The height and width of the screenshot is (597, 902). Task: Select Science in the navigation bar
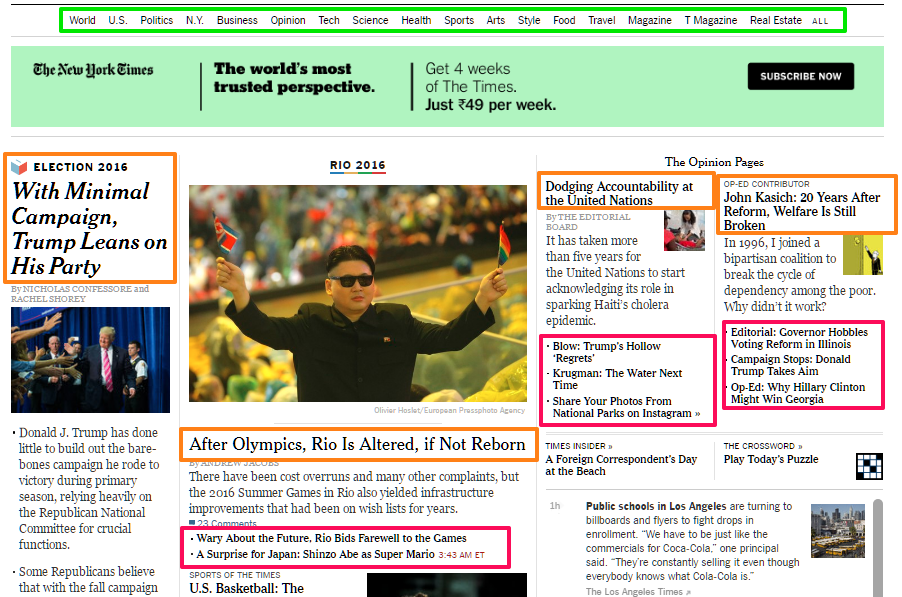click(x=370, y=20)
